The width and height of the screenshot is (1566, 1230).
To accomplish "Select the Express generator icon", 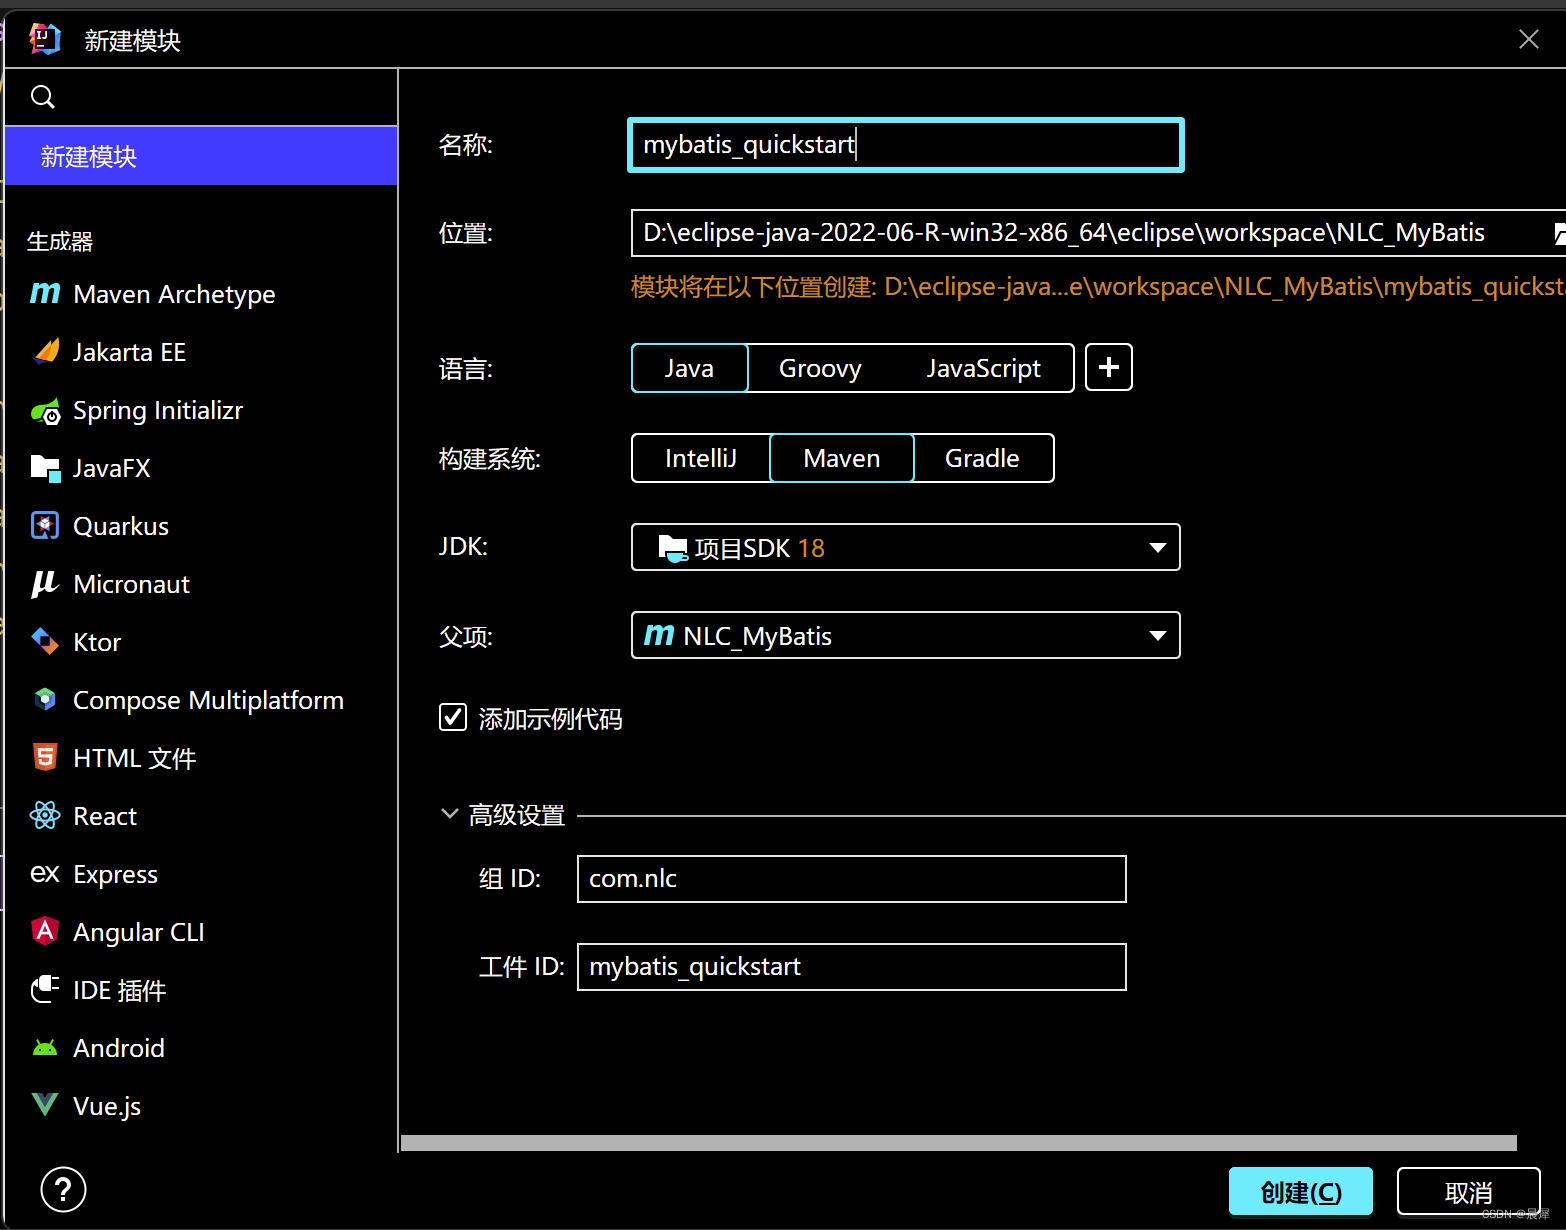I will [x=45, y=873].
